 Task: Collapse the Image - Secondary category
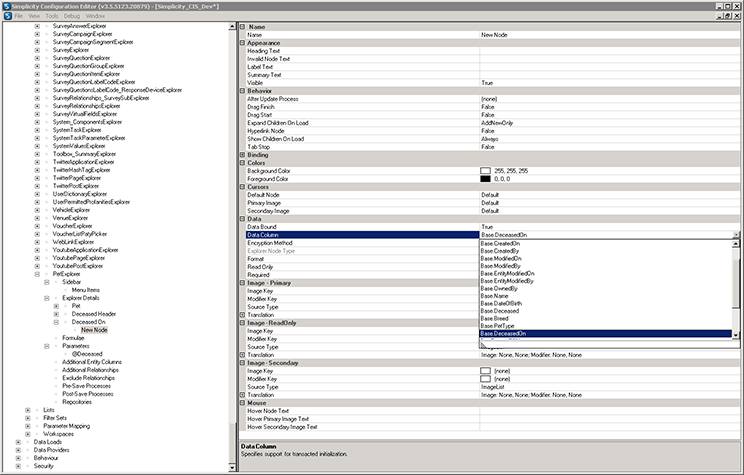click(x=242, y=363)
